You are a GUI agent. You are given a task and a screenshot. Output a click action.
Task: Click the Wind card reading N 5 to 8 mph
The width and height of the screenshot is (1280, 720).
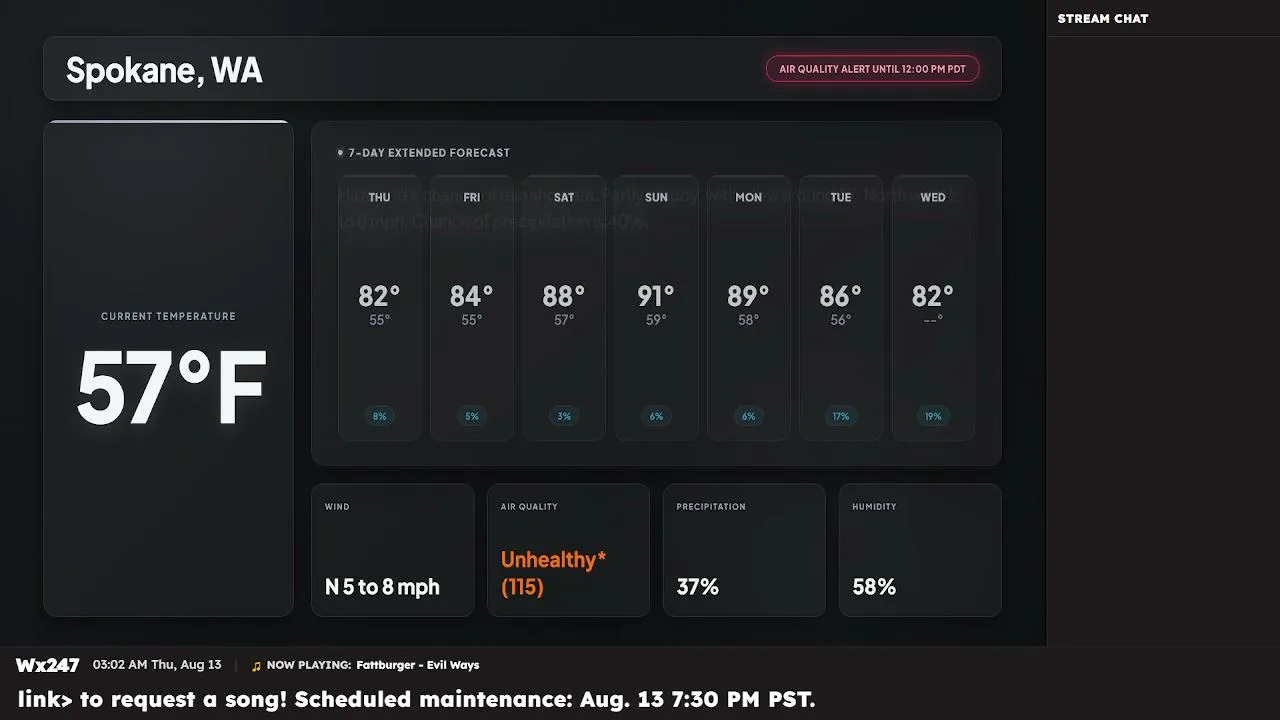pyautogui.click(x=393, y=550)
